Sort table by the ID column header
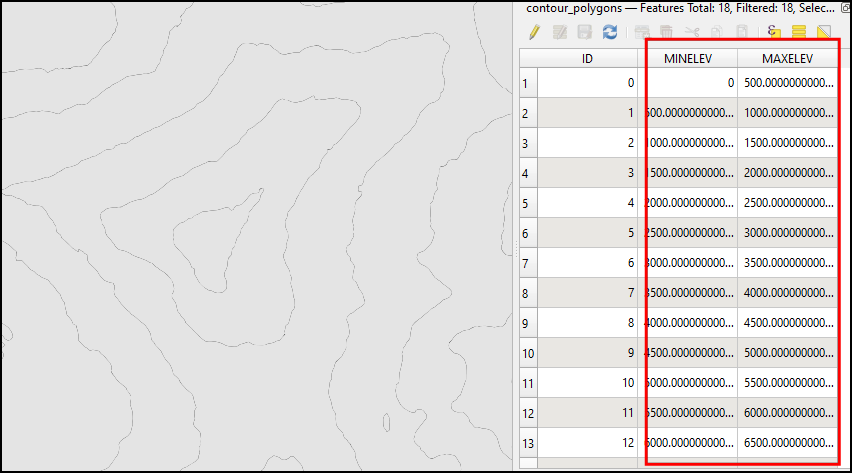Screen dimensions: 852x473 point(587,58)
